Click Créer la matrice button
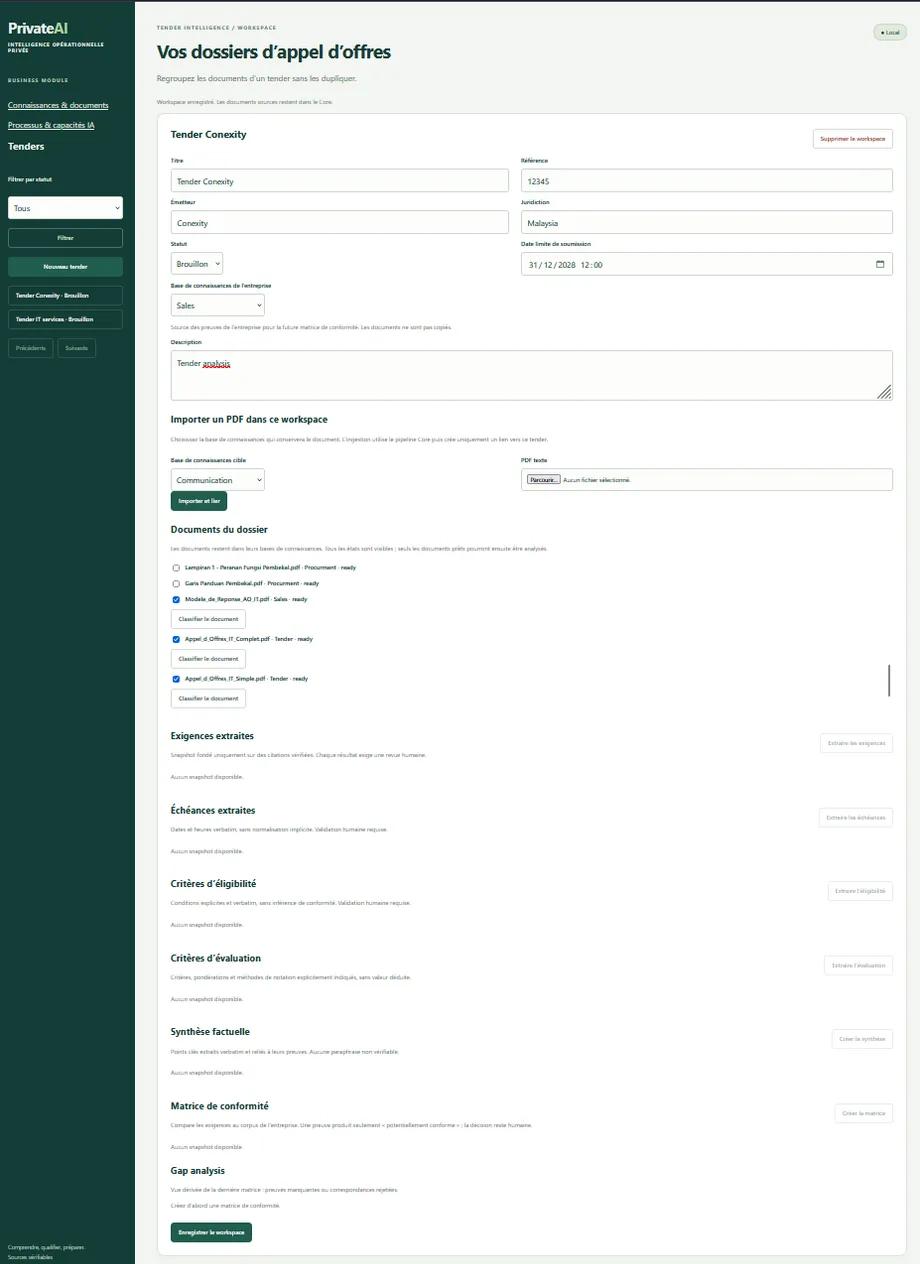The height and width of the screenshot is (1264, 920). point(864,1113)
